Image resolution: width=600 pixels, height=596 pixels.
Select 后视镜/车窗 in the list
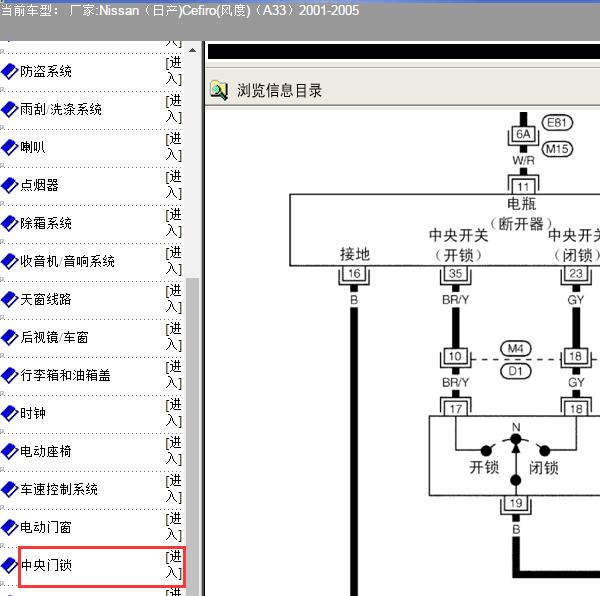pos(54,337)
